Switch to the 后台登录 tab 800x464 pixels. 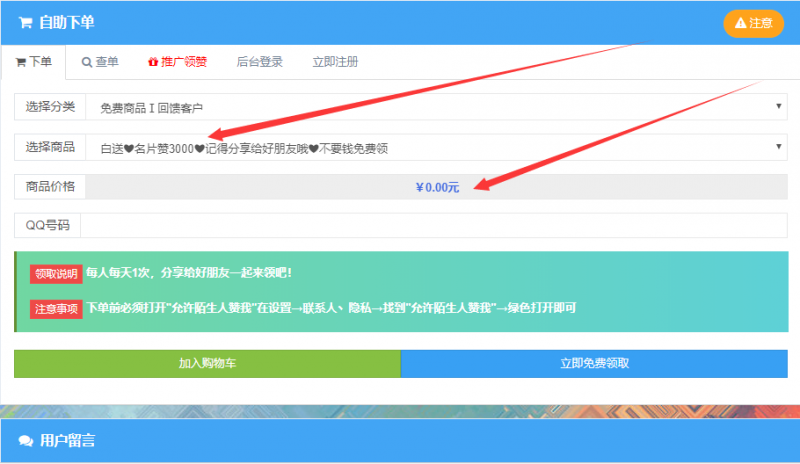coord(259,62)
